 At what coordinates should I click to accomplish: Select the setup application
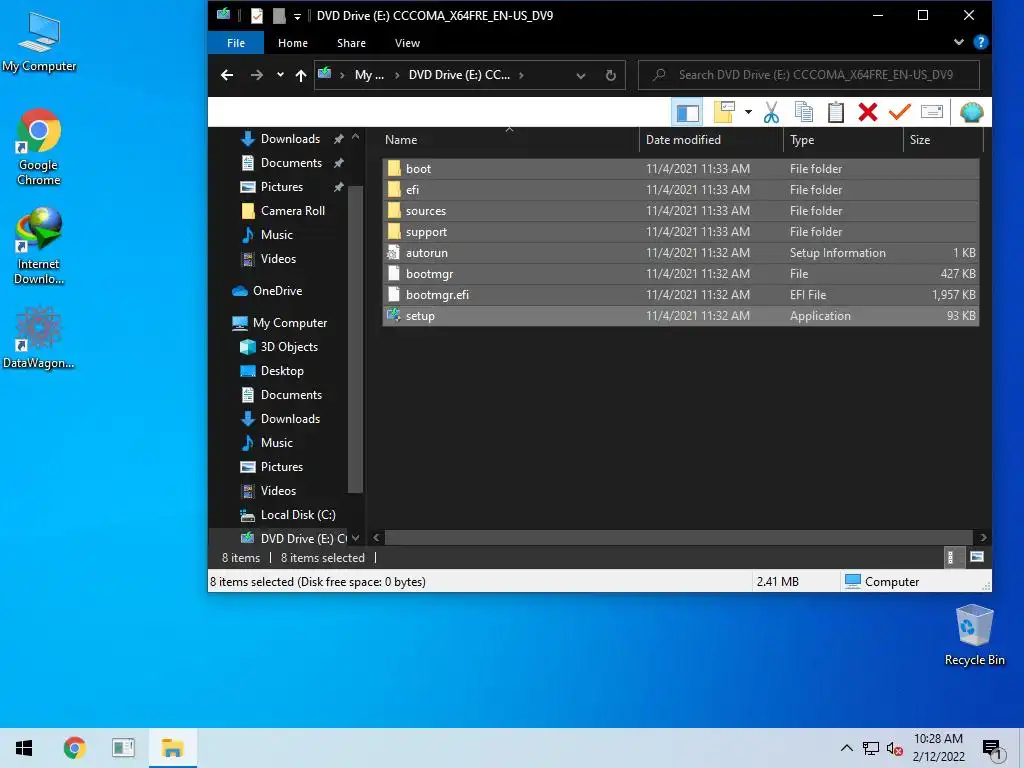click(680, 315)
